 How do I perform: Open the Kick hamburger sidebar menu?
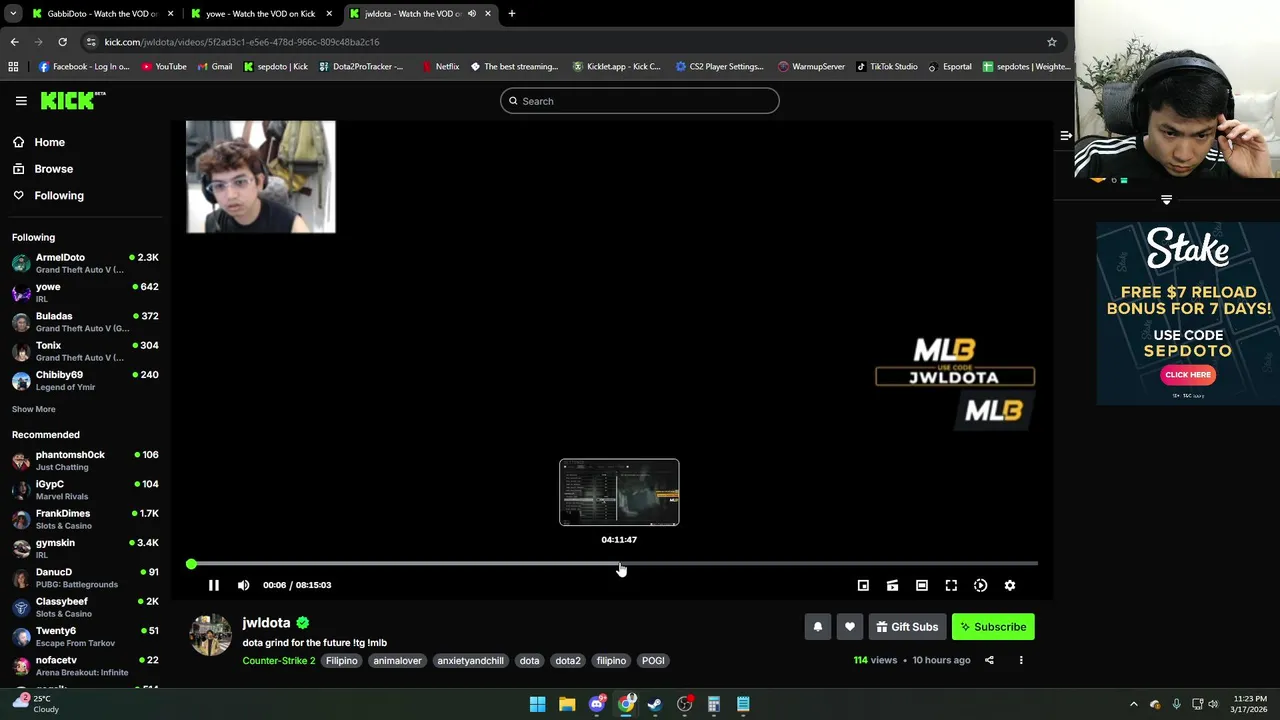[x=21, y=101]
